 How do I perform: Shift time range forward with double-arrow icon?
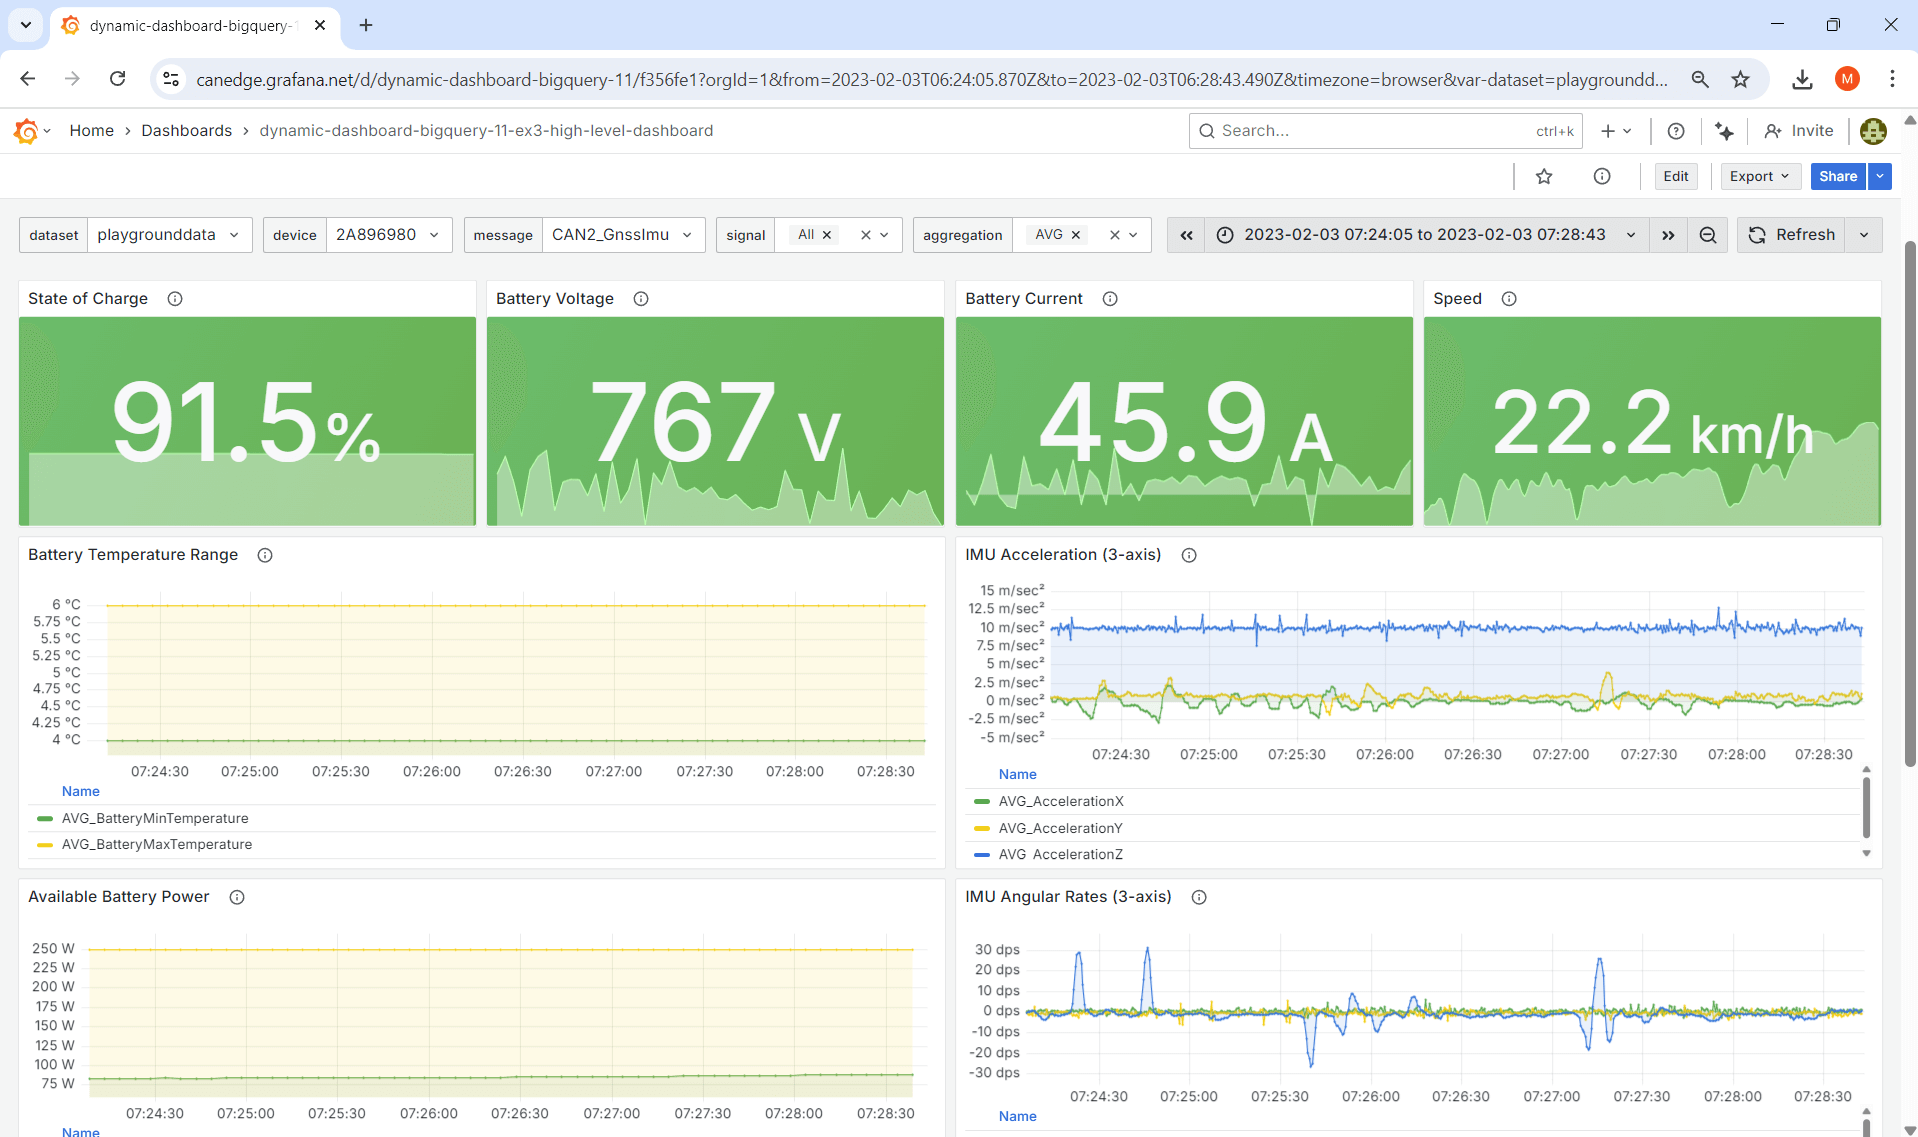[1668, 235]
